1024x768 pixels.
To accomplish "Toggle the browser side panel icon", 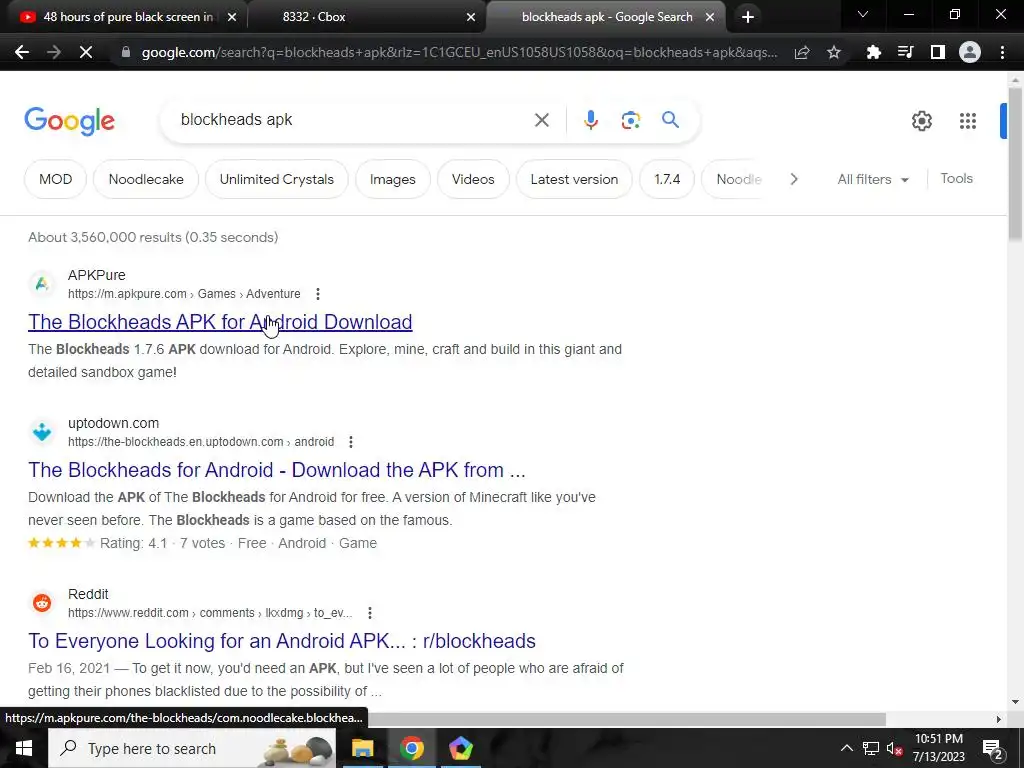I will click(937, 52).
